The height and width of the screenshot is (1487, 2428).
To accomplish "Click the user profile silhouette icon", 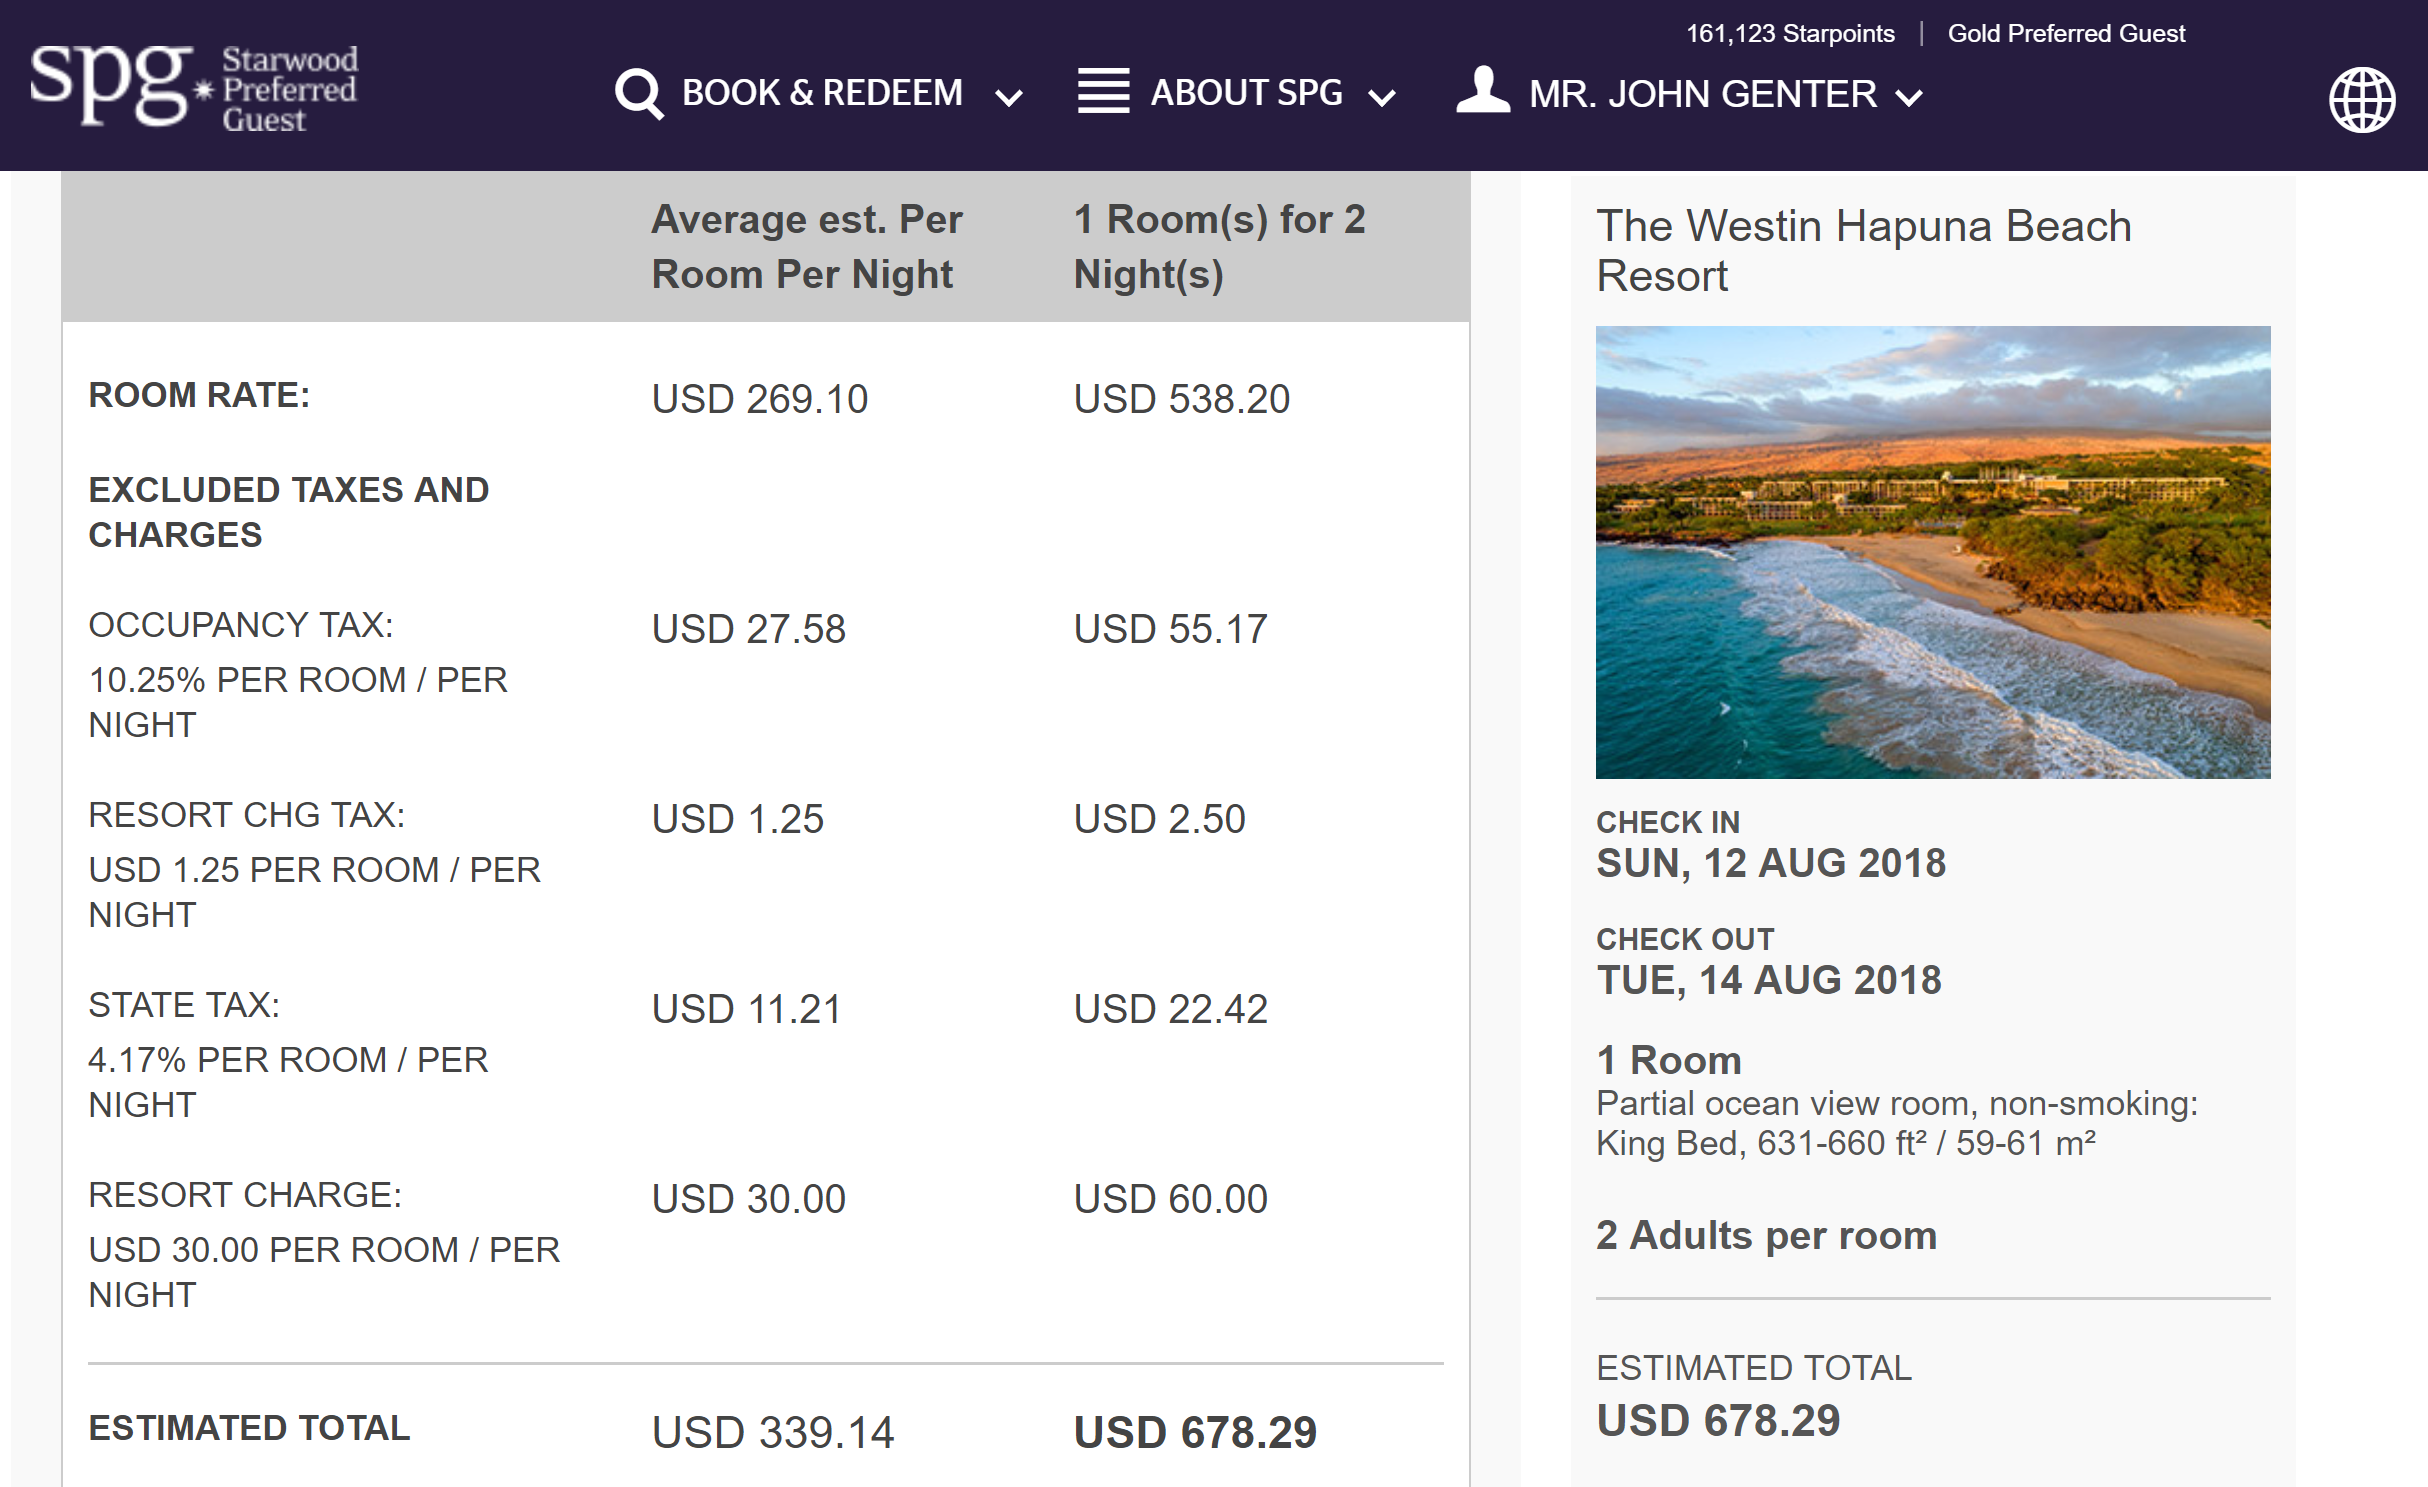I will (x=1483, y=91).
